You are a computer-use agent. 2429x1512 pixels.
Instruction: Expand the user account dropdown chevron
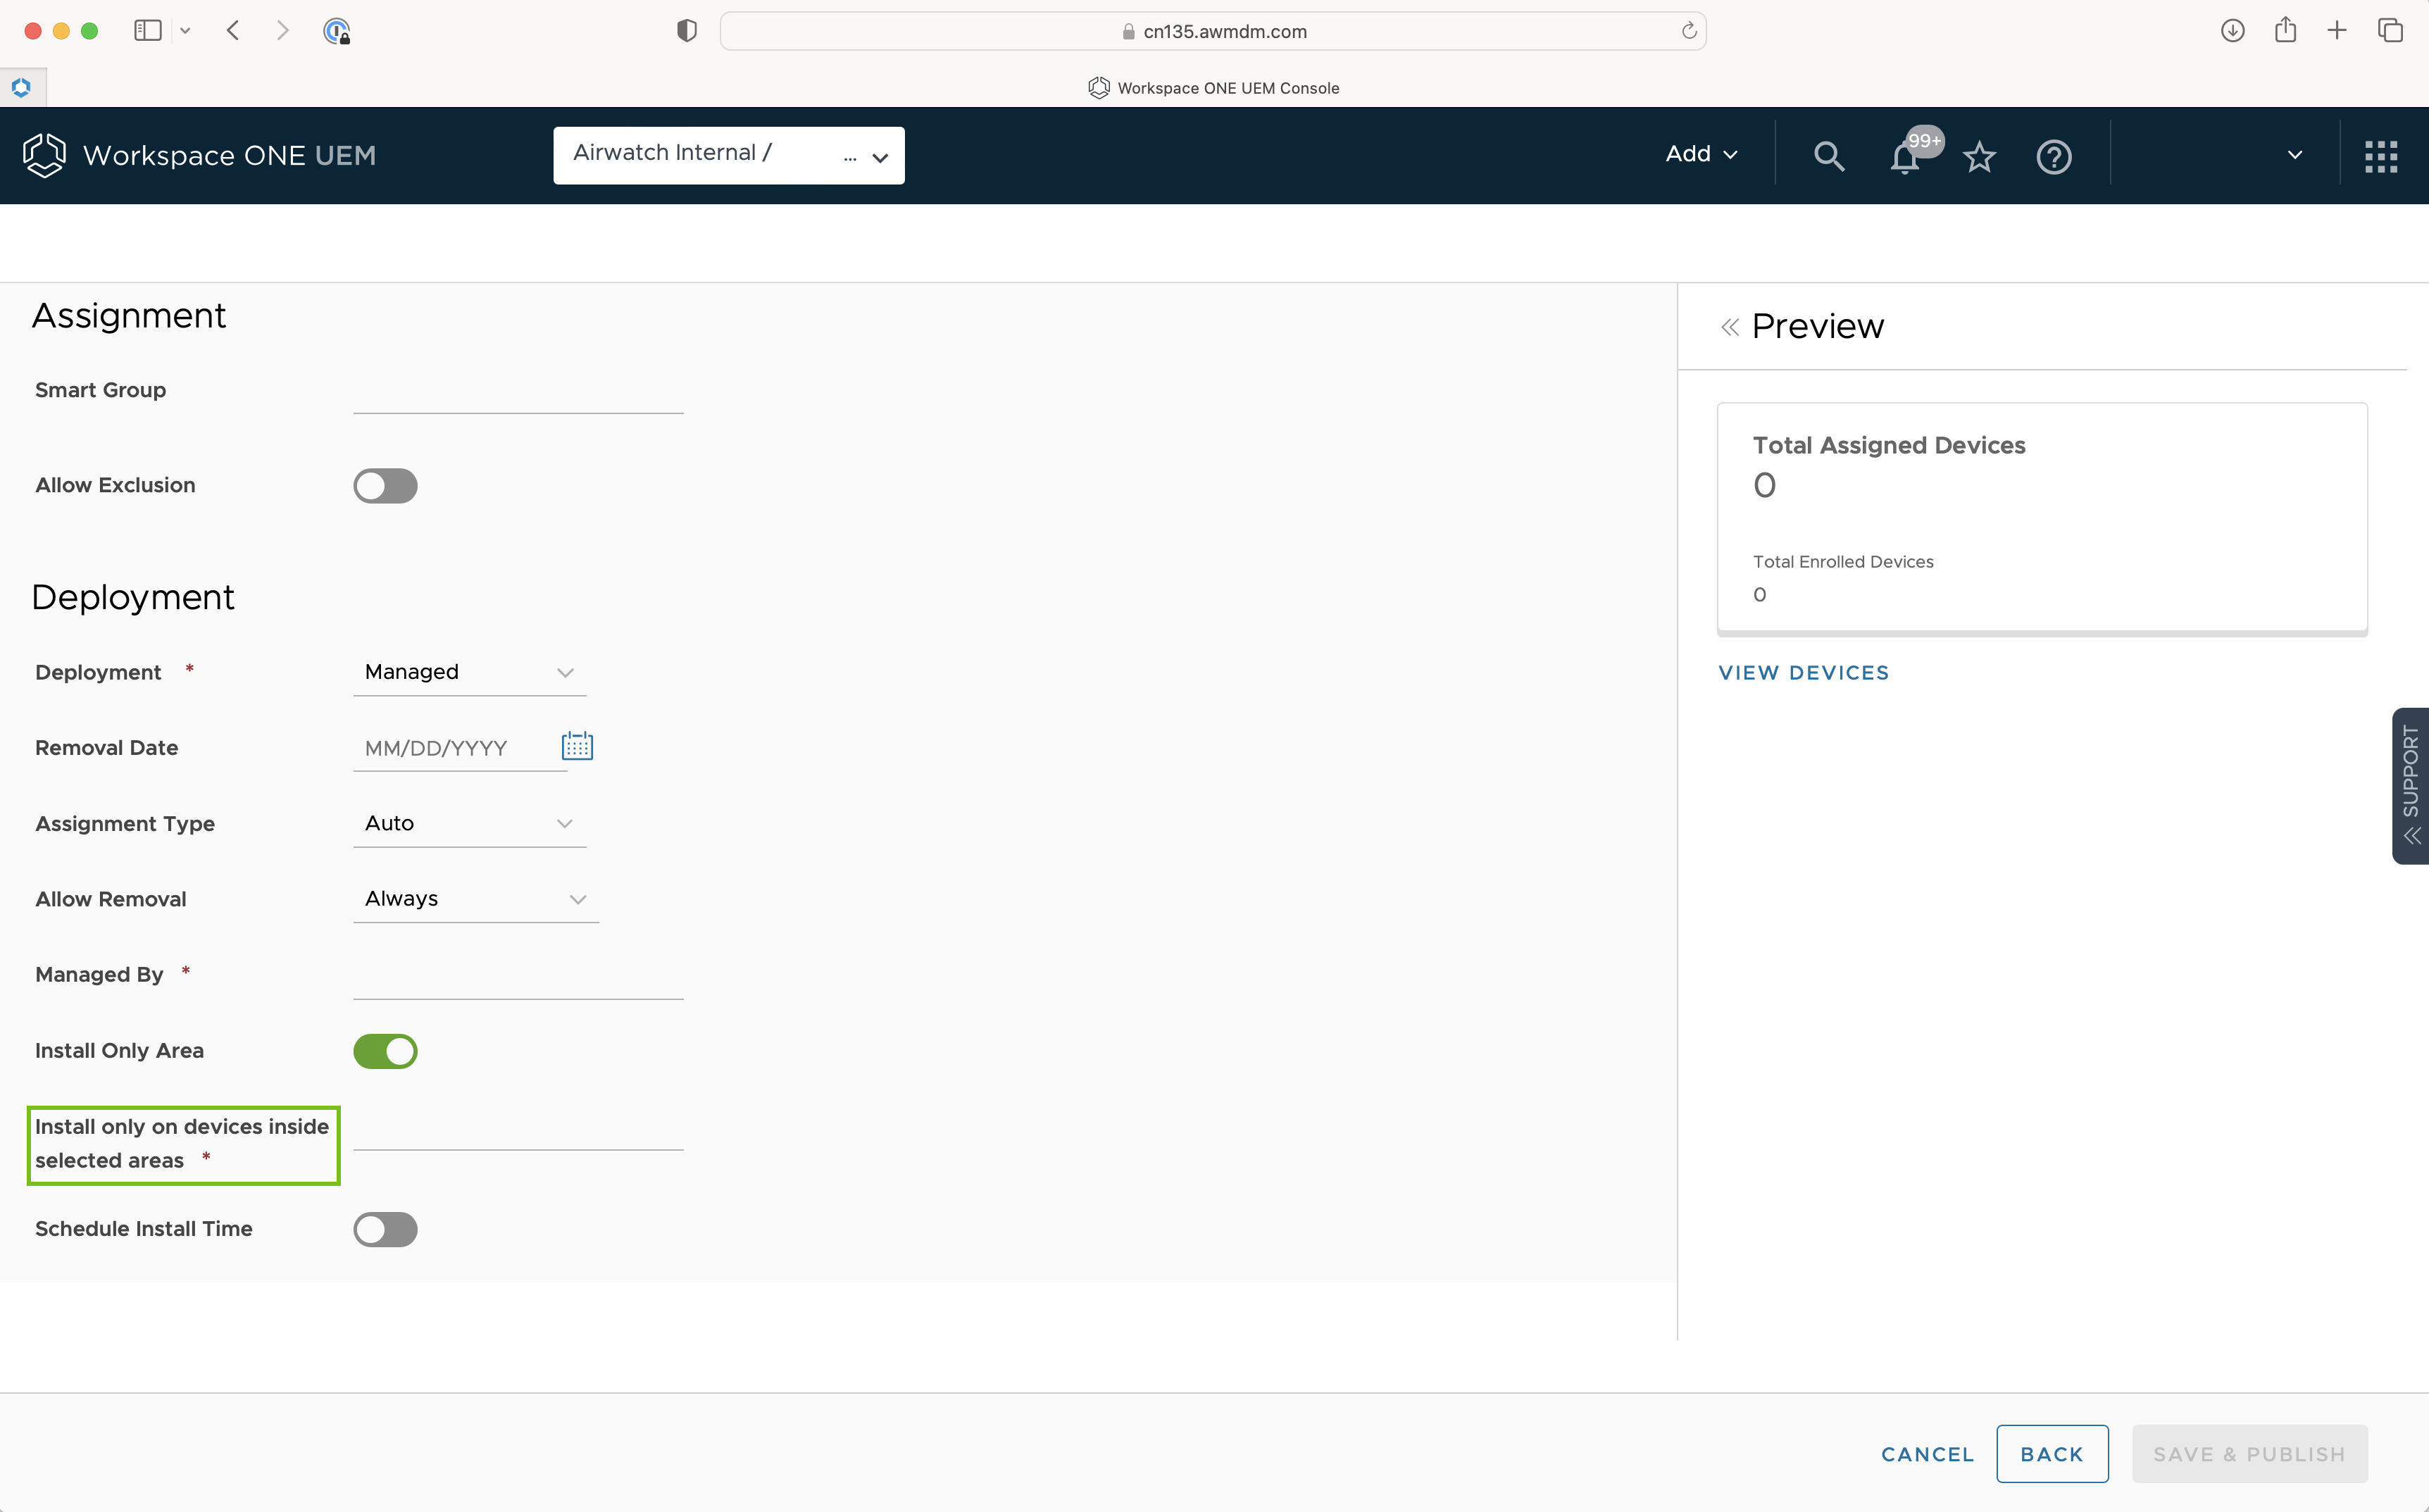pos(2295,155)
